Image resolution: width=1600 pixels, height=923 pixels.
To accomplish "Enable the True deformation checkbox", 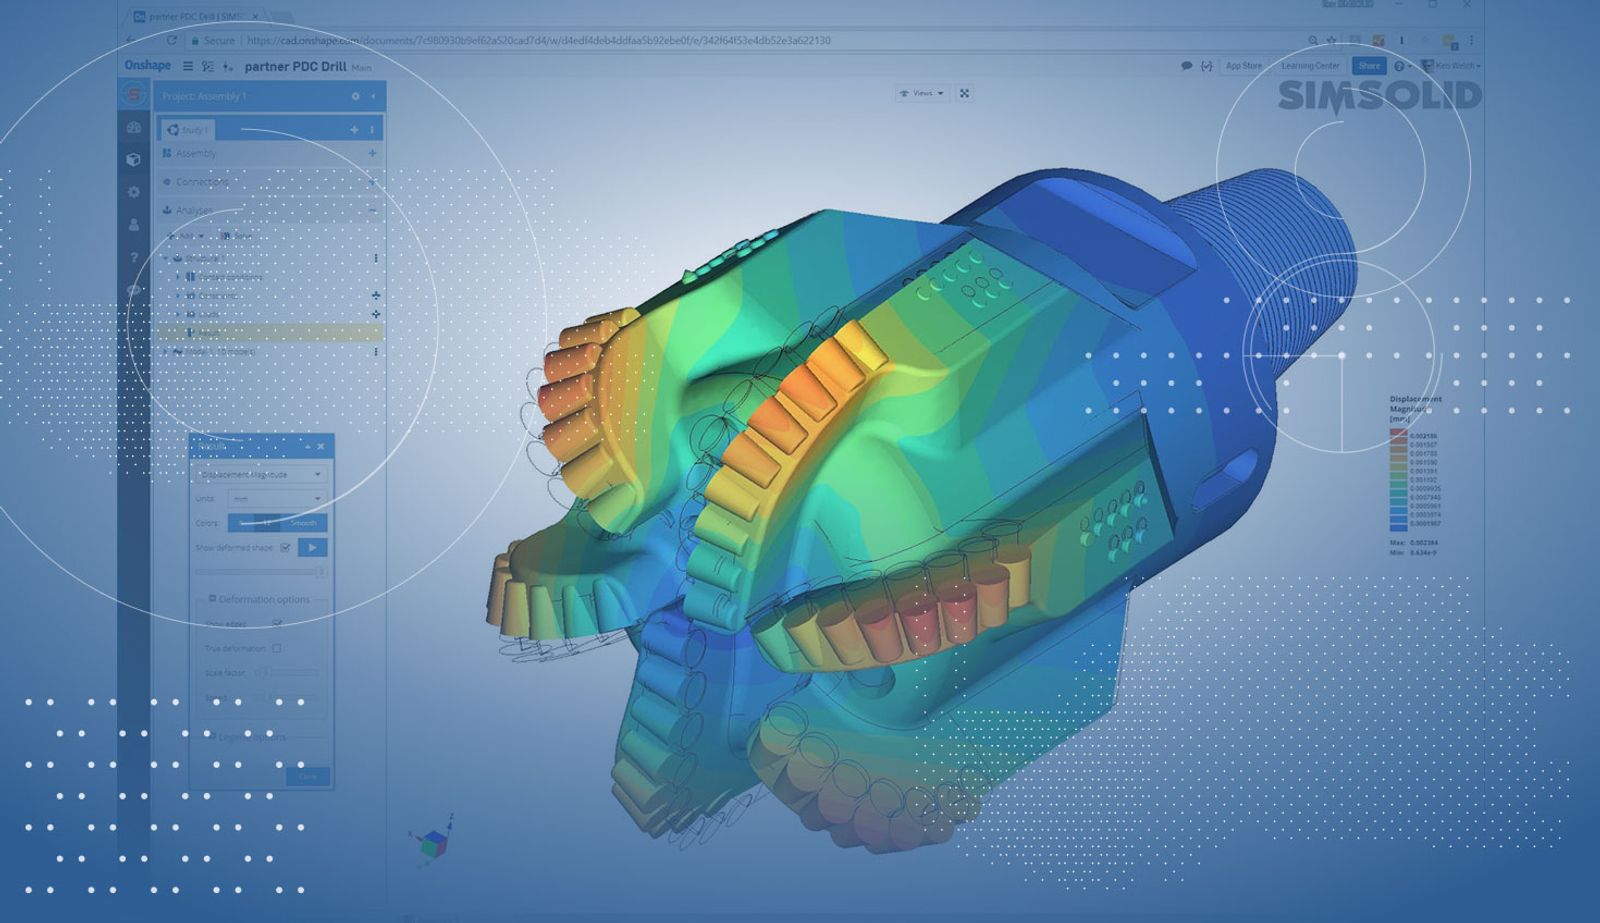I will 277,649.
